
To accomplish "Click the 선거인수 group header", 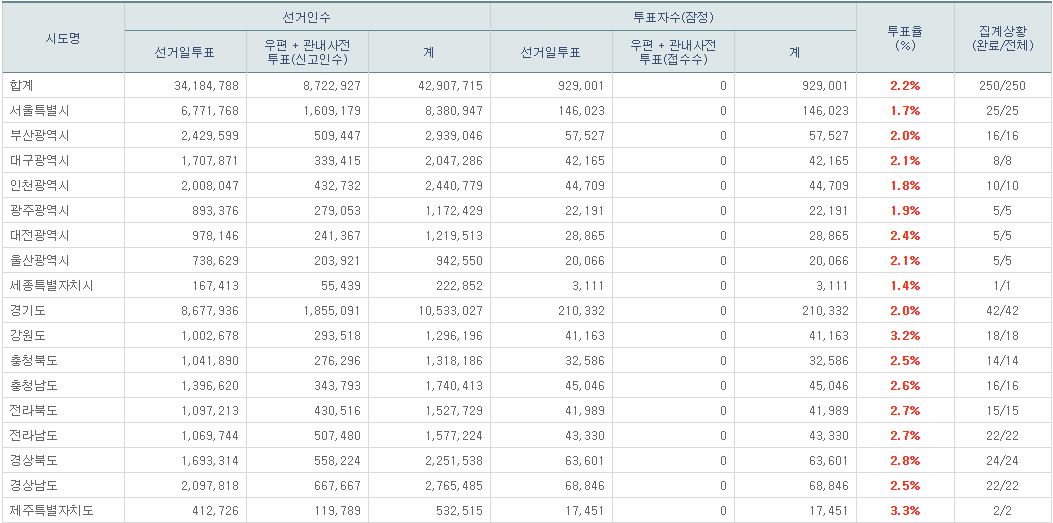I will pos(307,17).
